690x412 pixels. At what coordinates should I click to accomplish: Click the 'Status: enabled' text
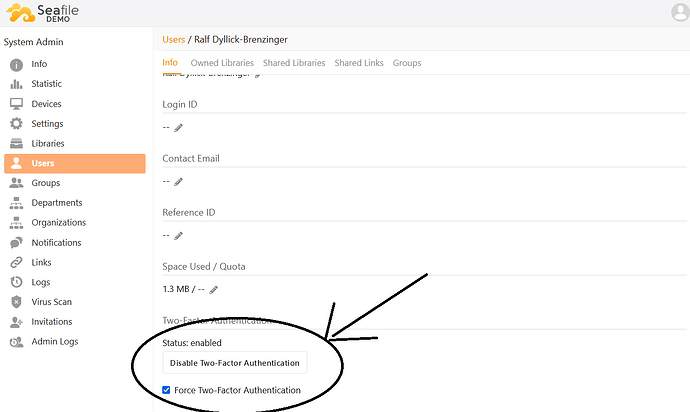[x=192, y=343]
